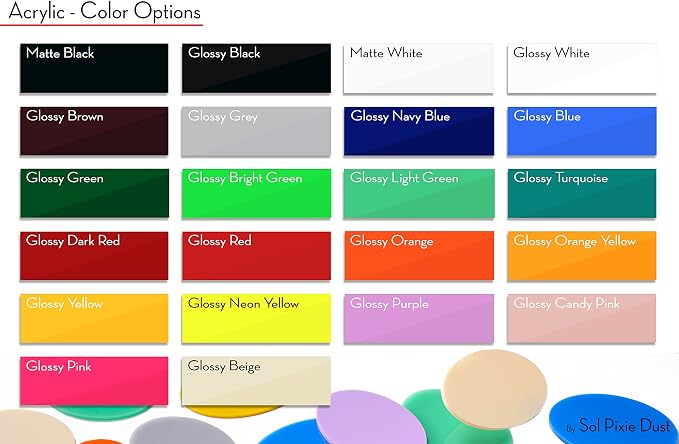Image resolution: width=679 pixels, height=444 pixels.
Task: Select the Matte Black swatch
Action: 94,68
